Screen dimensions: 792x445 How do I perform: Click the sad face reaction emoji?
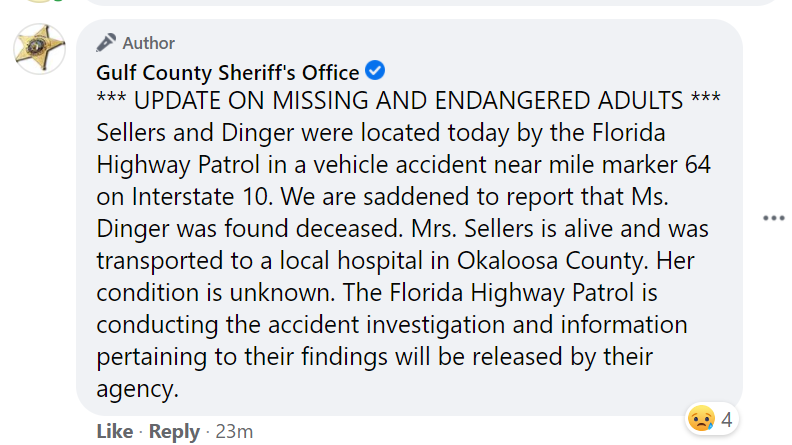tap(702, 419)
